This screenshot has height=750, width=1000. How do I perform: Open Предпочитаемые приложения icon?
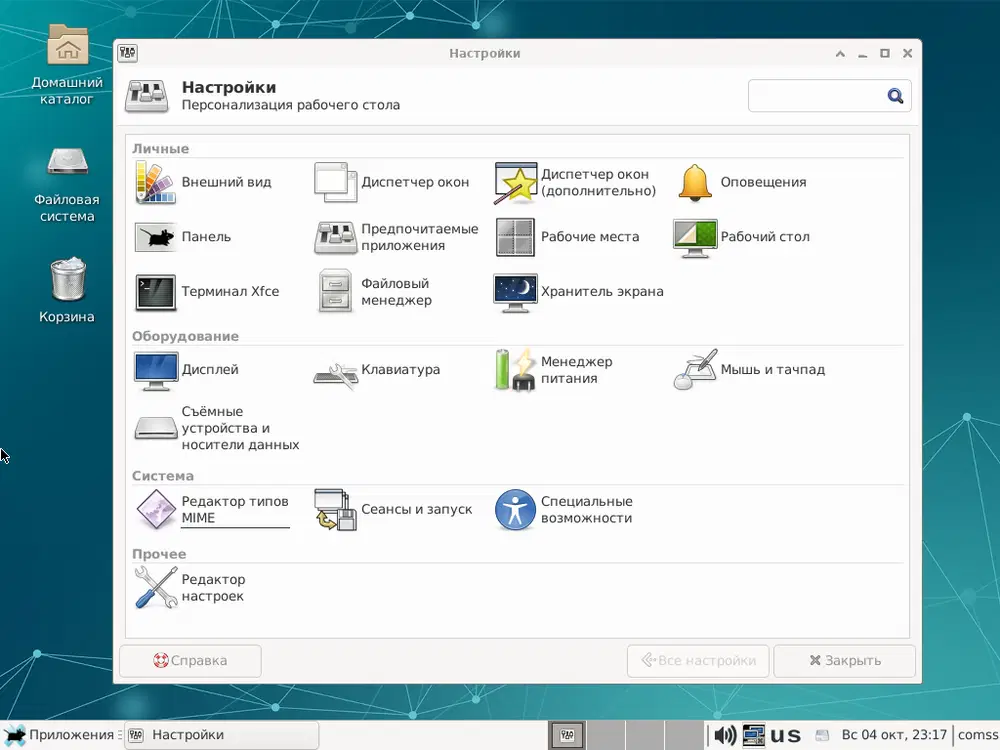[x=335, y=237]
